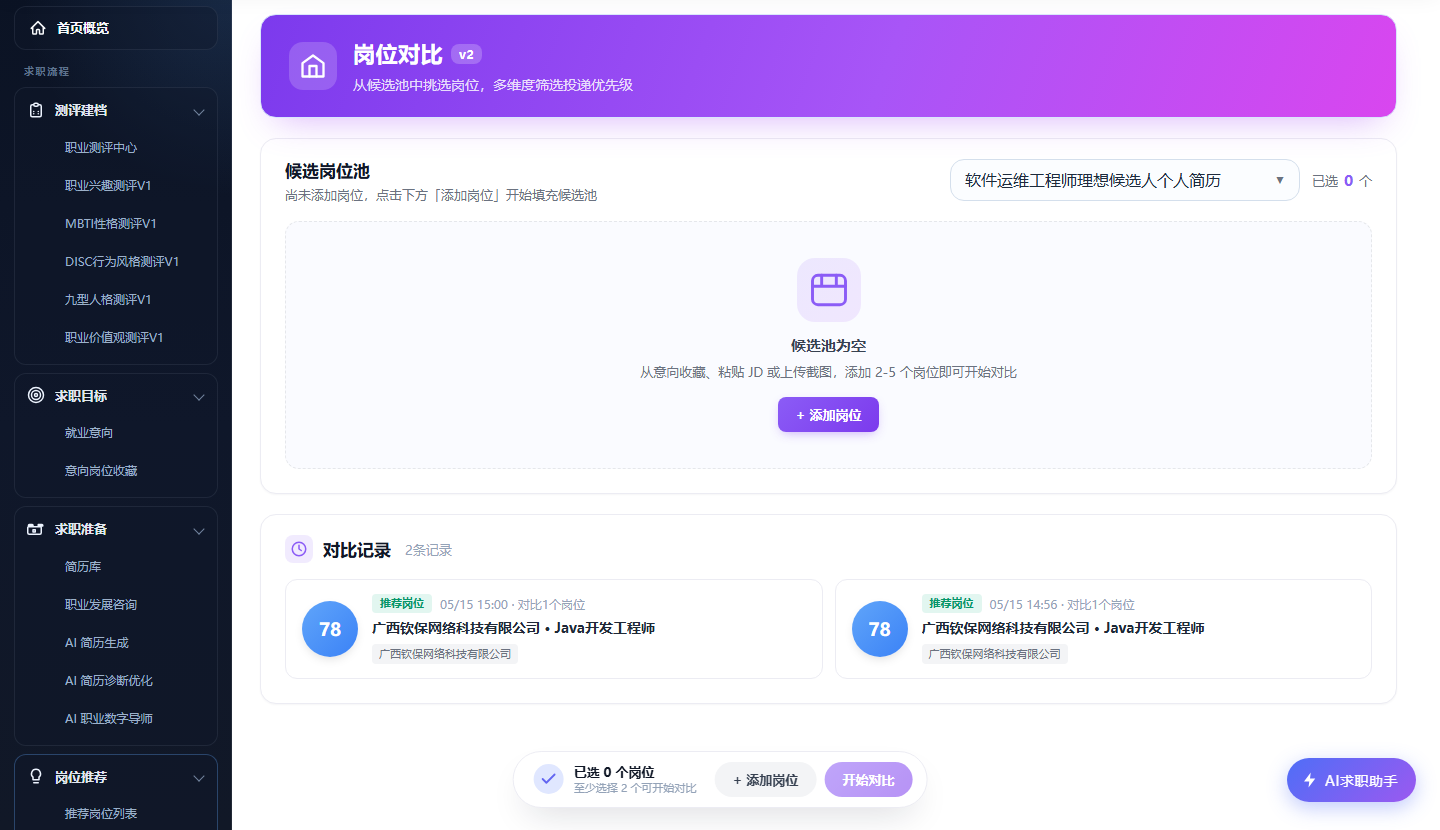Click the 78 score circle on the 05/15 15:00 record
This screenshot has height=830, width=1440.
330,629
